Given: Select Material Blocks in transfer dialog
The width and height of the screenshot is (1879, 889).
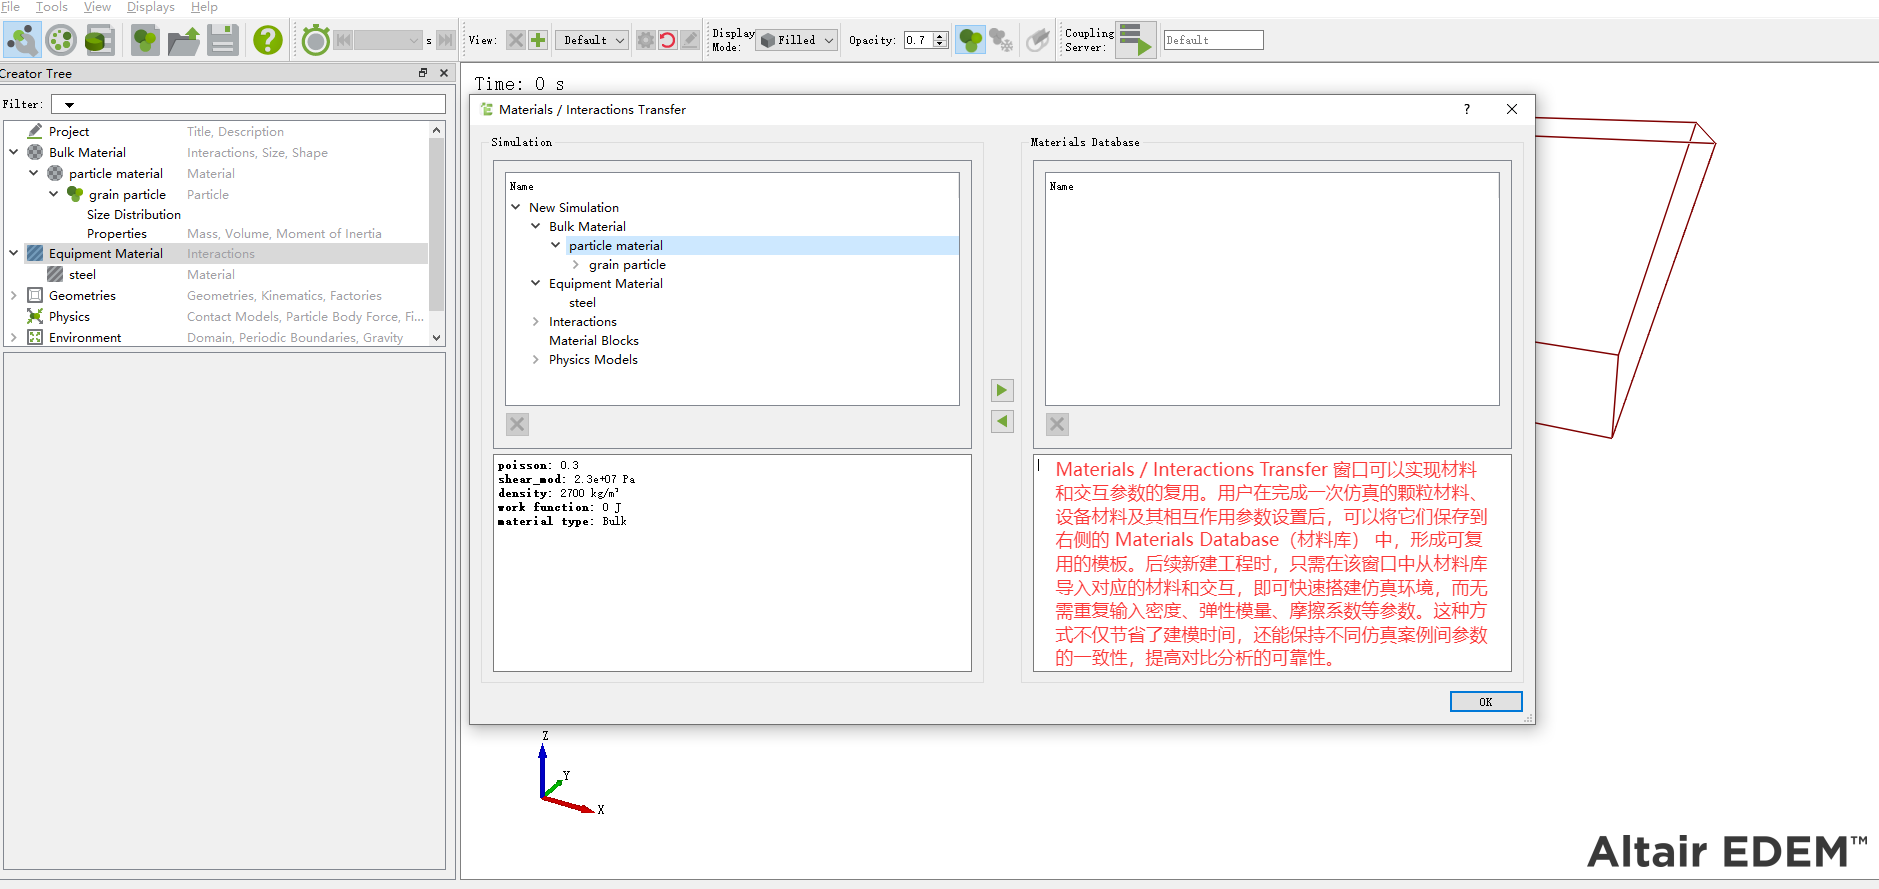Looking at the screenshot, I should click(594, 341).
